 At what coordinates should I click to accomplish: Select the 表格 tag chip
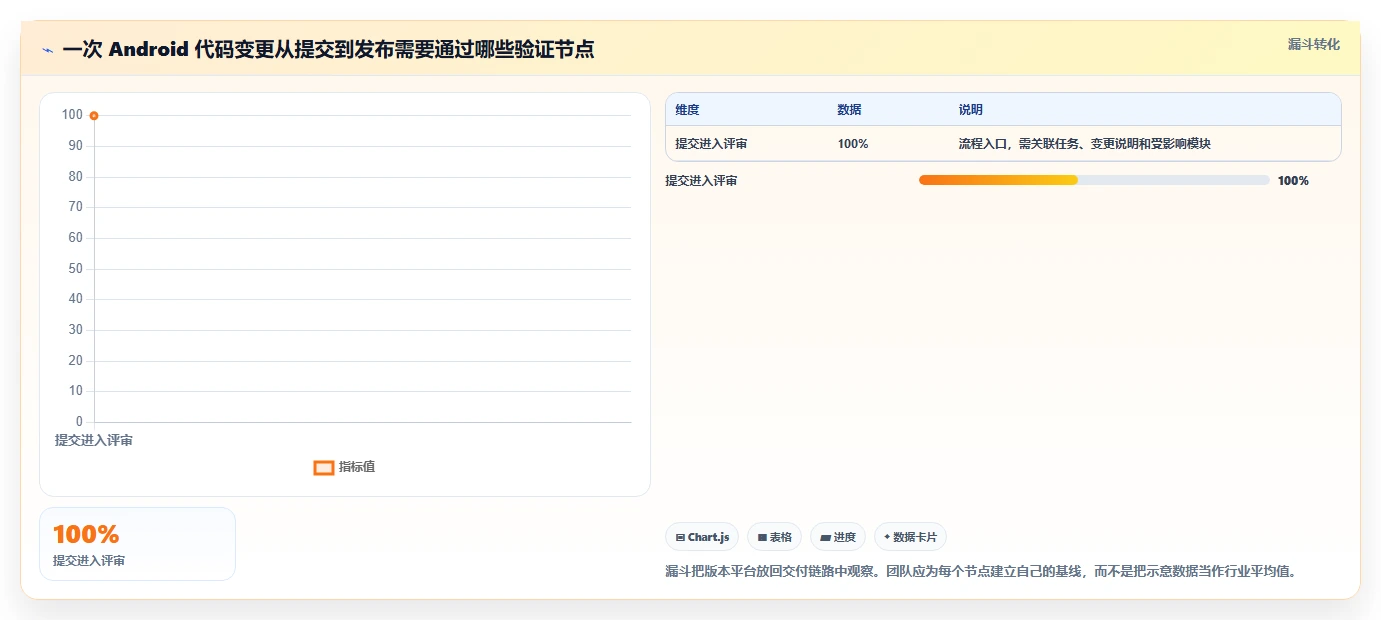[x=774, y=537]
